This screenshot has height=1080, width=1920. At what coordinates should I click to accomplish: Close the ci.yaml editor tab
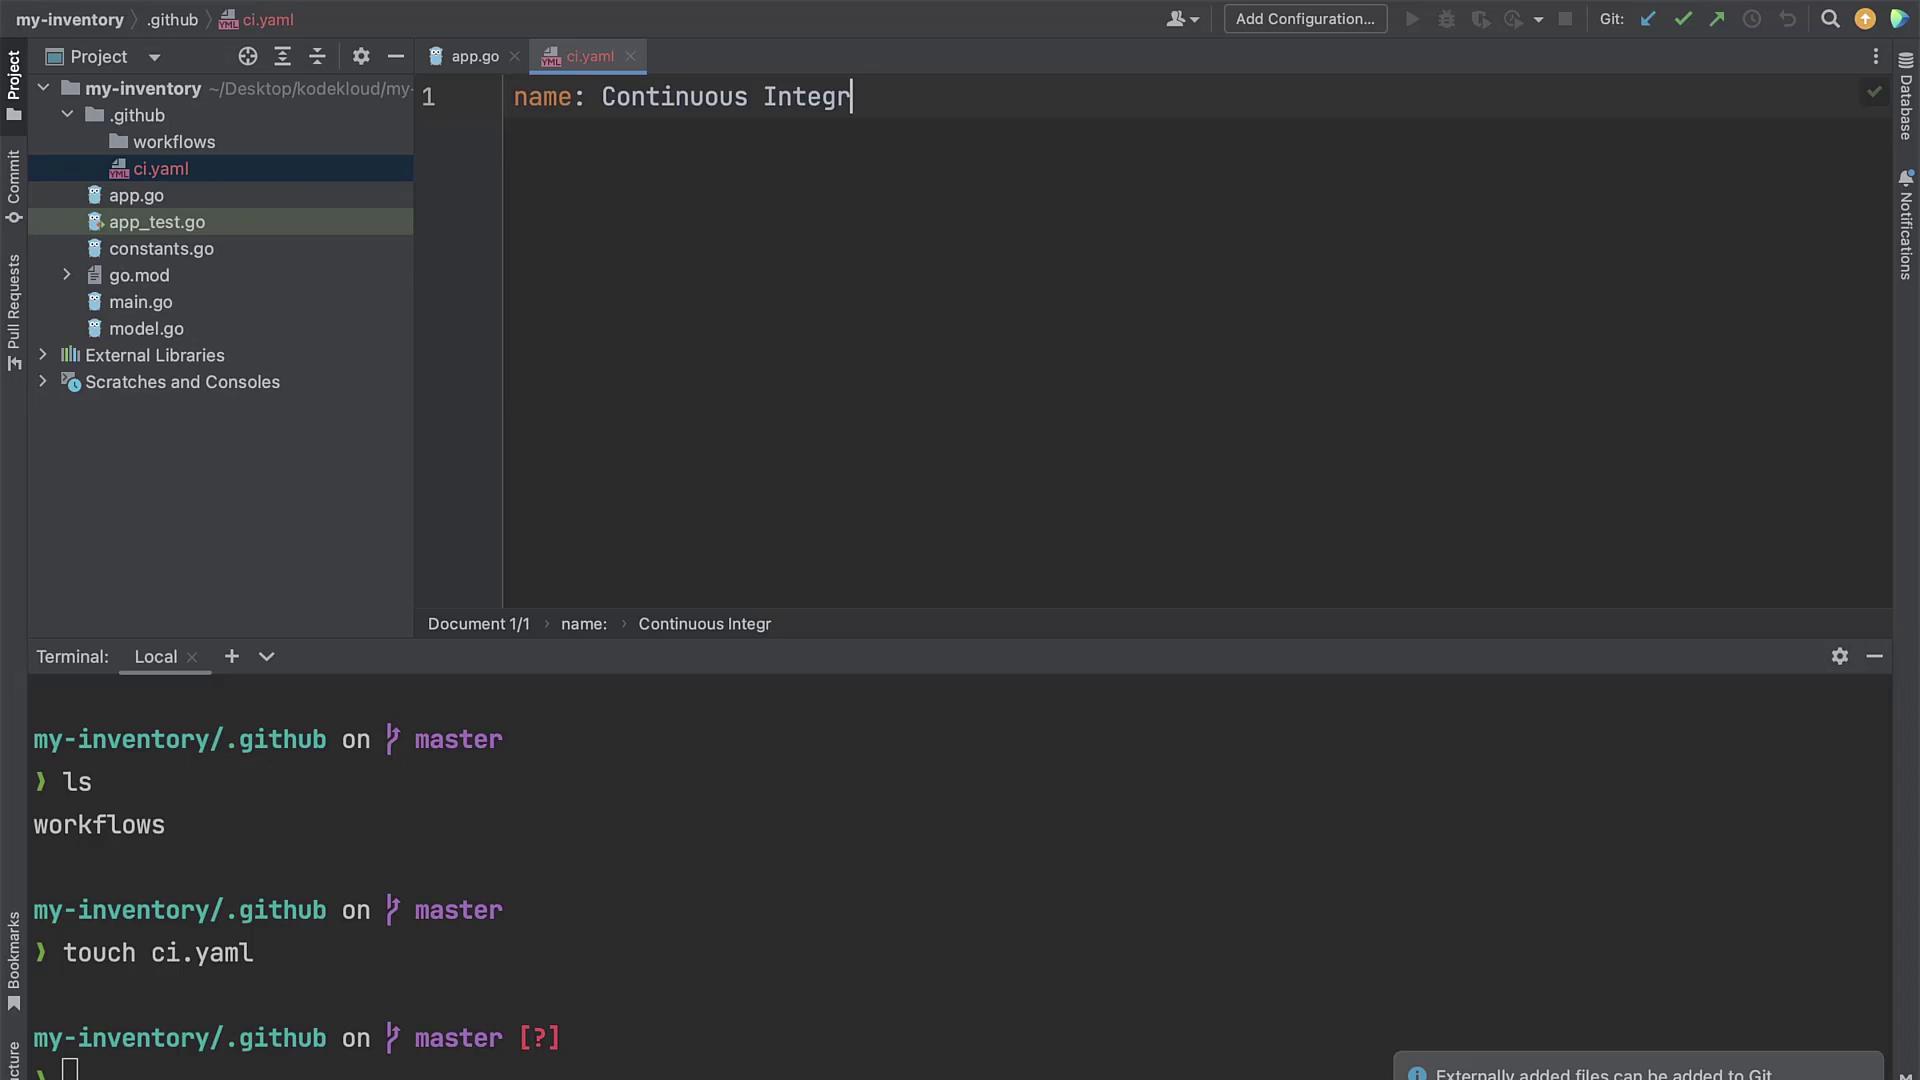click(x=630, y=57)
